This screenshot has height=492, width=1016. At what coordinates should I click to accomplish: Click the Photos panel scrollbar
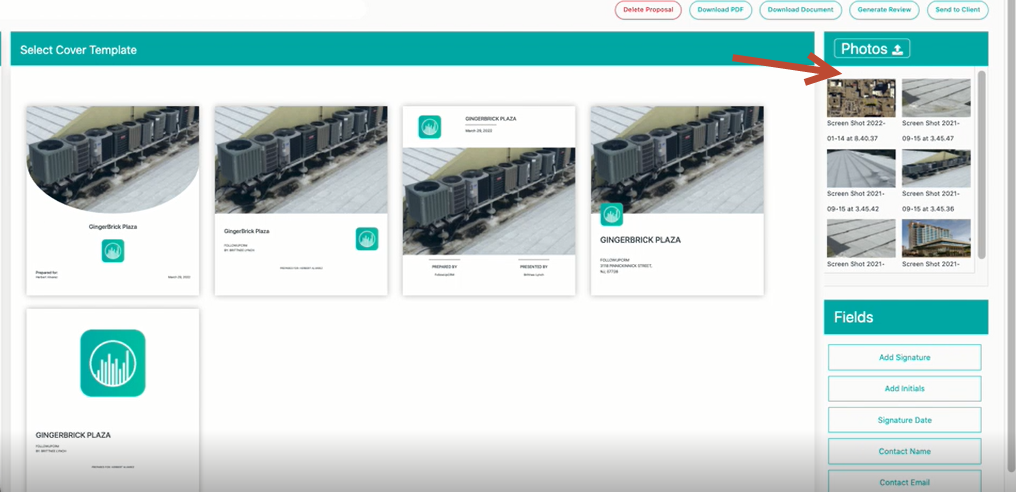(981, 165)
